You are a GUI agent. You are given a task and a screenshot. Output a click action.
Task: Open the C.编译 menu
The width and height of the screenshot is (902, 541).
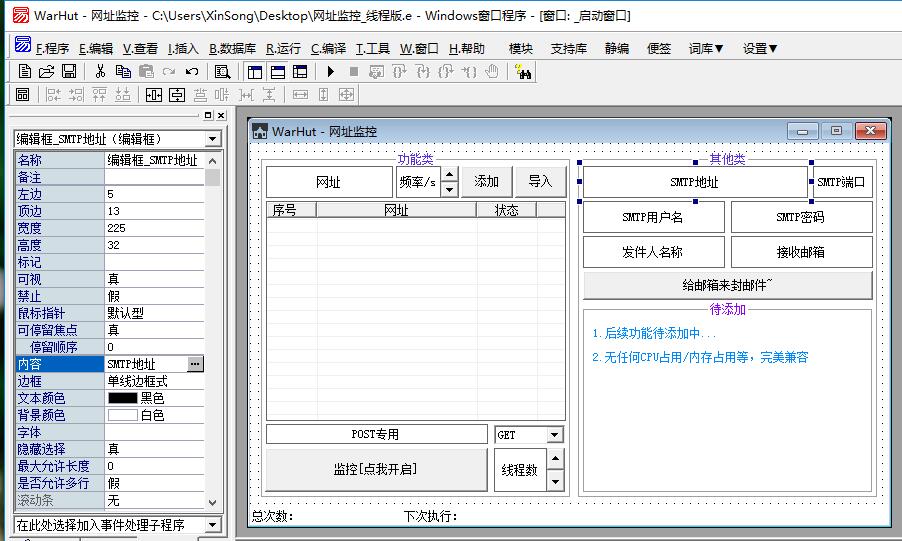pos(328,49)
